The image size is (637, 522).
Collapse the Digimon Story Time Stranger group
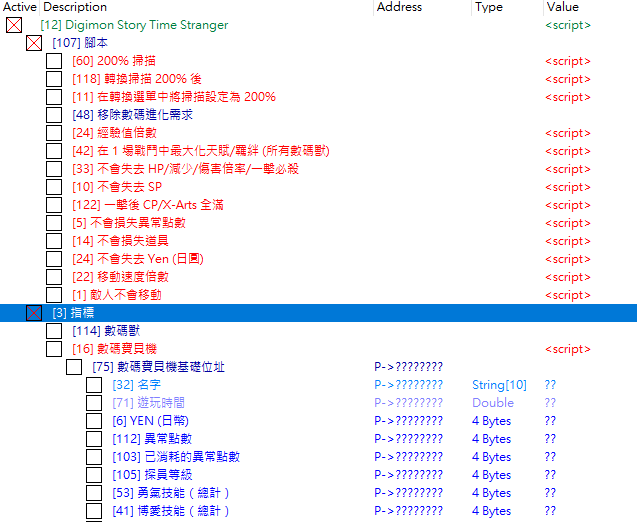[x=14, y=25]
